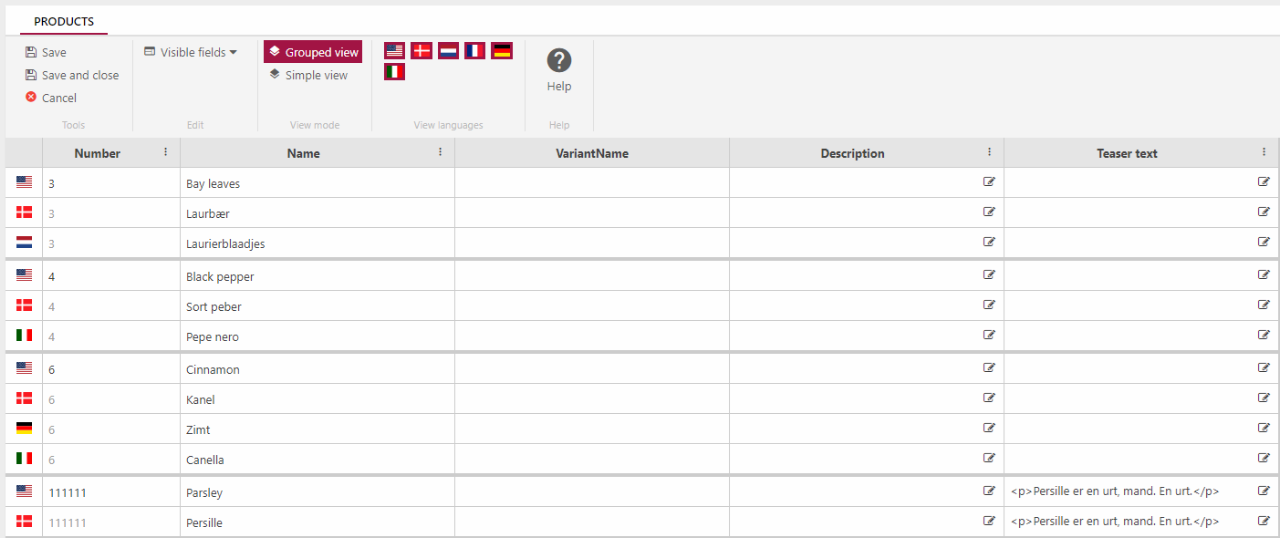Switch to Simple view mode
This screenshot has height=538, width=1280.
[308, 75]
